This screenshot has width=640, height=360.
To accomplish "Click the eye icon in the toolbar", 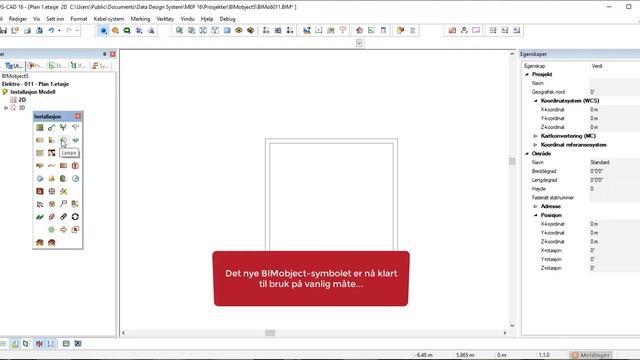I will point(239,30).
